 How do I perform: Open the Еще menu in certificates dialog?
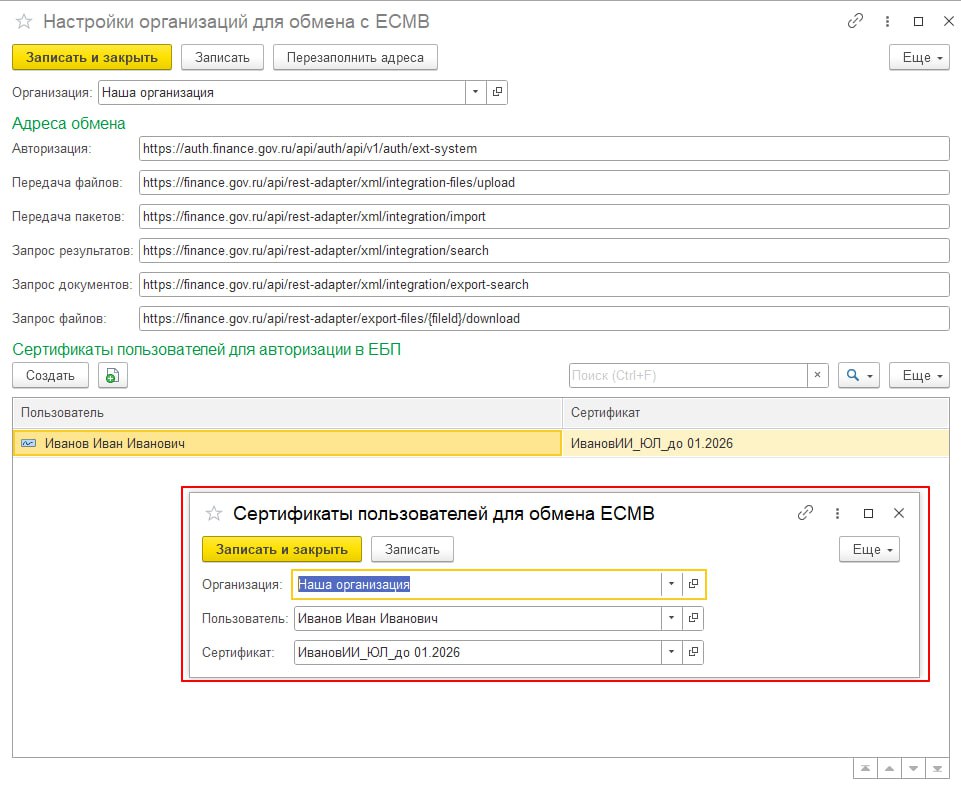pyautogui.click(x=868, y=549)
